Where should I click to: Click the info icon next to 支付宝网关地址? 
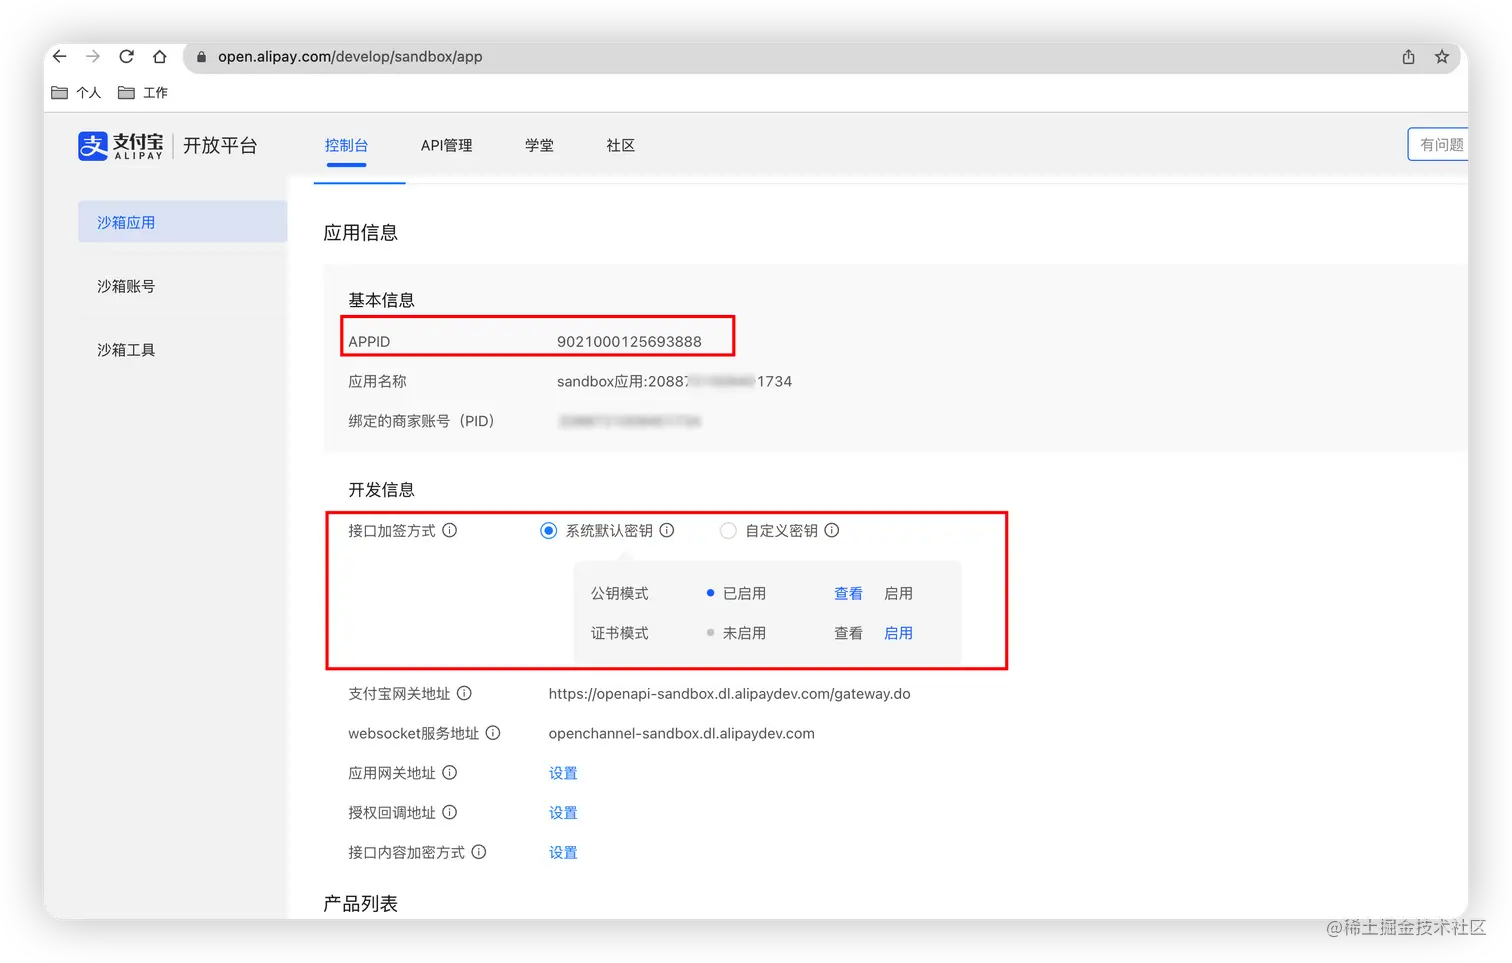(x=464, y=693)
